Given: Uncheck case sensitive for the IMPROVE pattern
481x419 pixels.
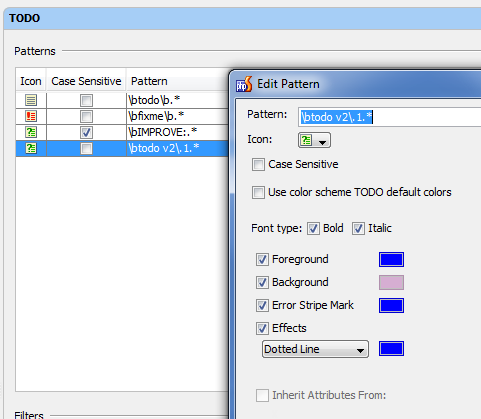Looking at the screenshot, I should coord(86,132).
